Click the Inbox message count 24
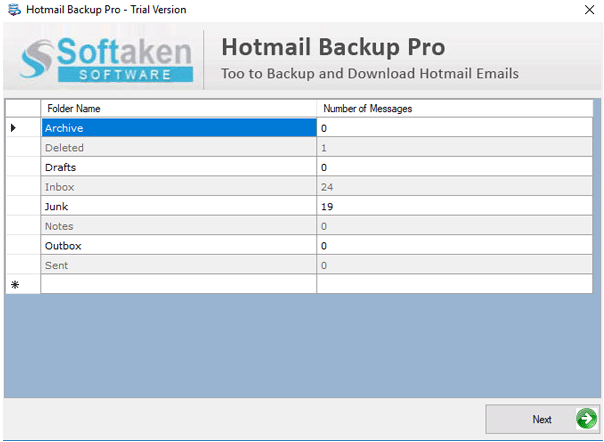Screen dimensions: 604x442 pos(455,187)
